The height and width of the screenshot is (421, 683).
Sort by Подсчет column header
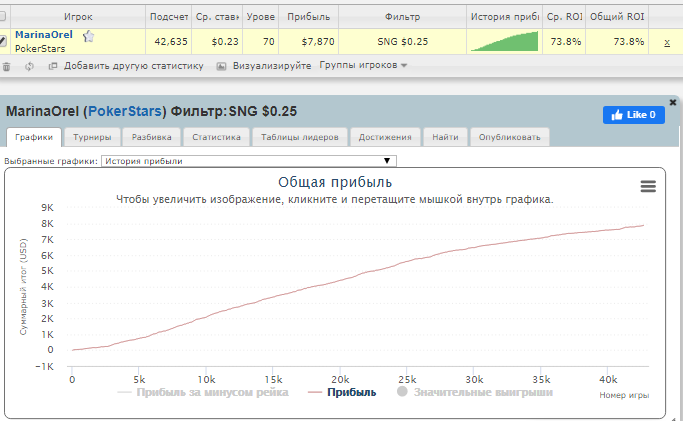(169, 17)
